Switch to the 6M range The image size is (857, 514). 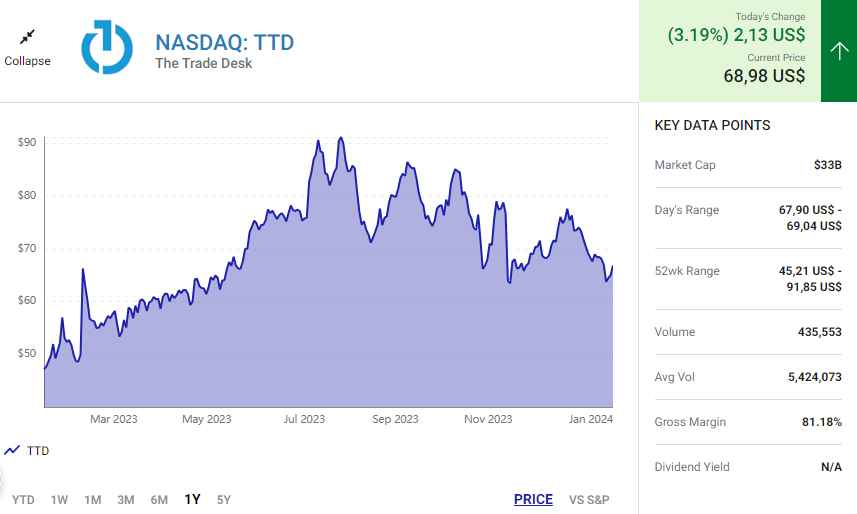(159, 500)
